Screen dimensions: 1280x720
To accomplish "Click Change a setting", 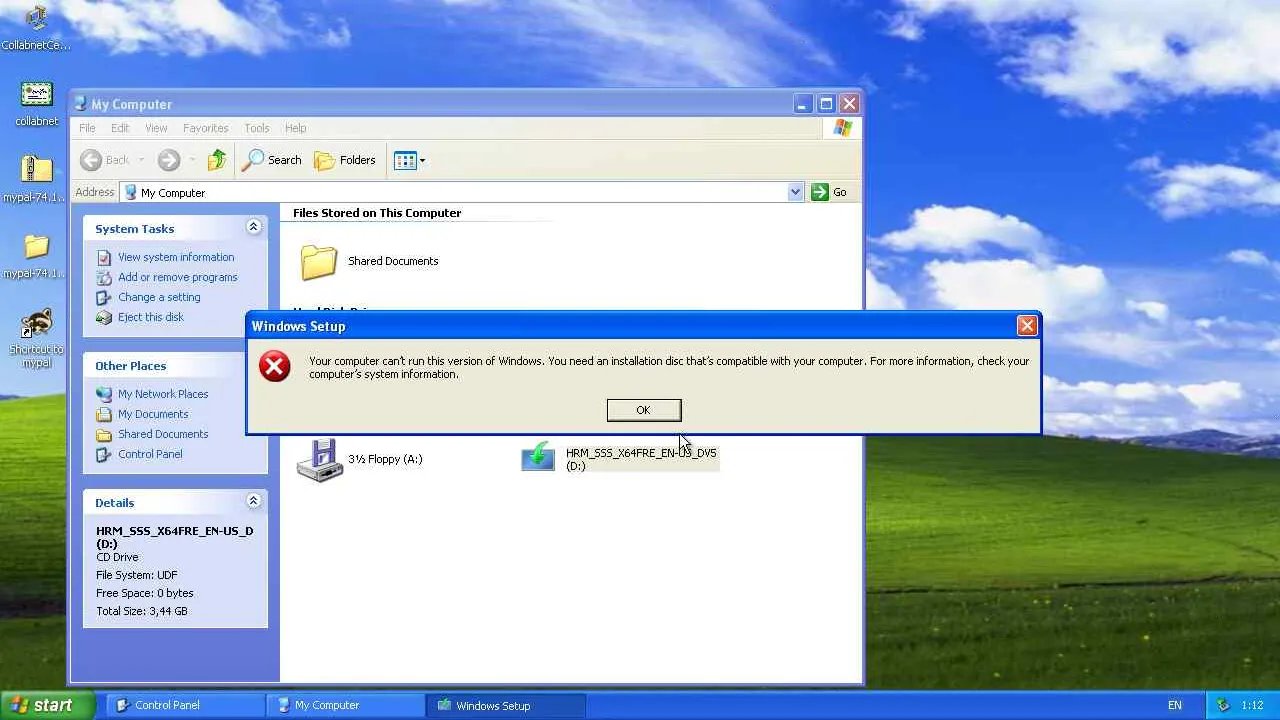I will (159, 297).
